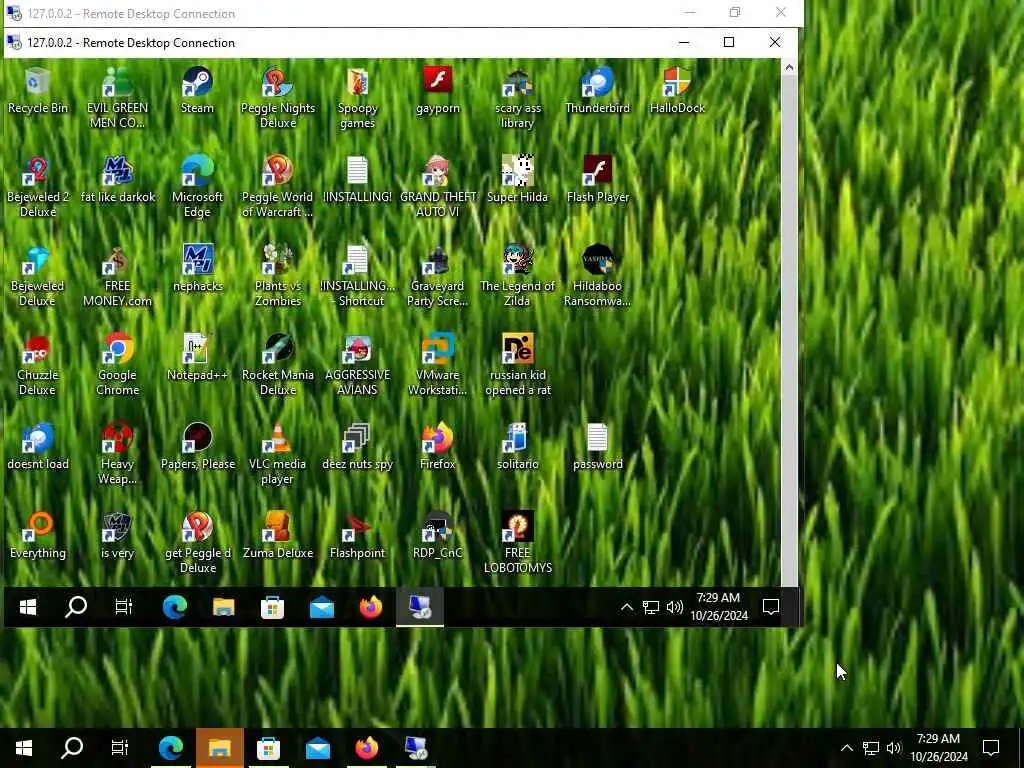The width and height of the screenshot is (1024, 768).
Task: Open Mail from the remote taskbar
Action: coord(321,607)
